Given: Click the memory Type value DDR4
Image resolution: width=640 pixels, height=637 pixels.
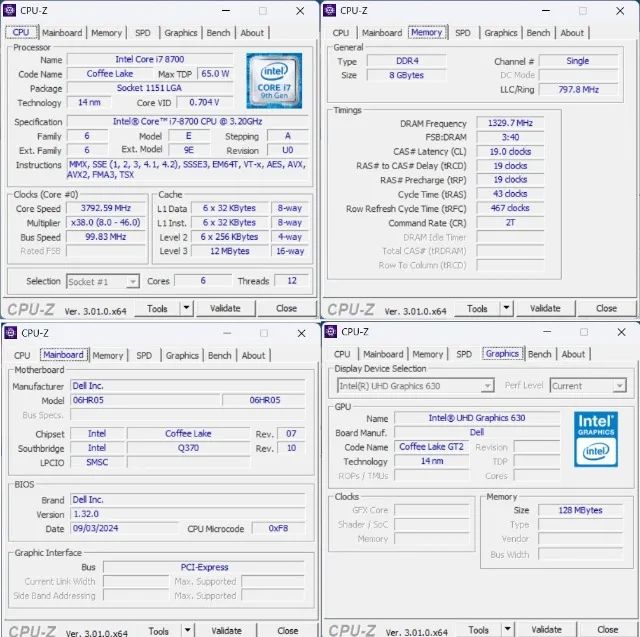Looking at the screenshot, I should pyautogui.click(x=407, y=61).
